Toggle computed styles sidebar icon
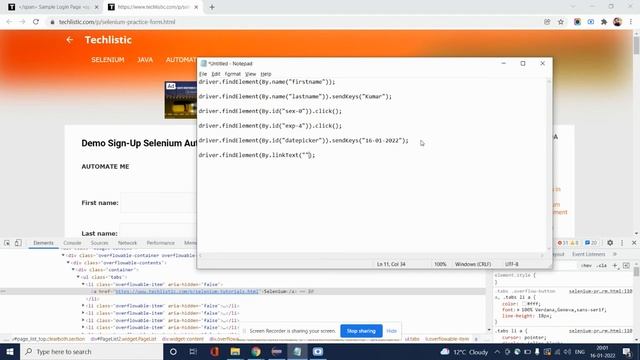 point(626,266)
